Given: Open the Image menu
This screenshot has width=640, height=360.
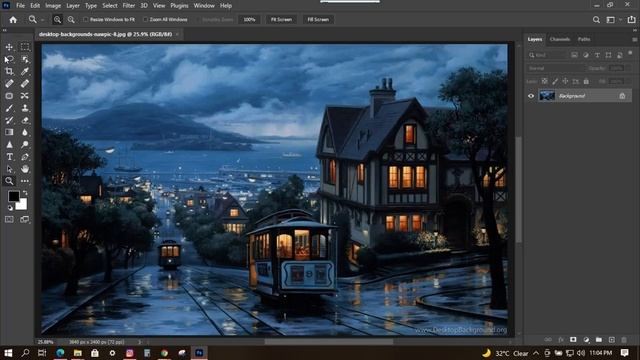Looking at the screenshot, I should [x=53, y=6].
